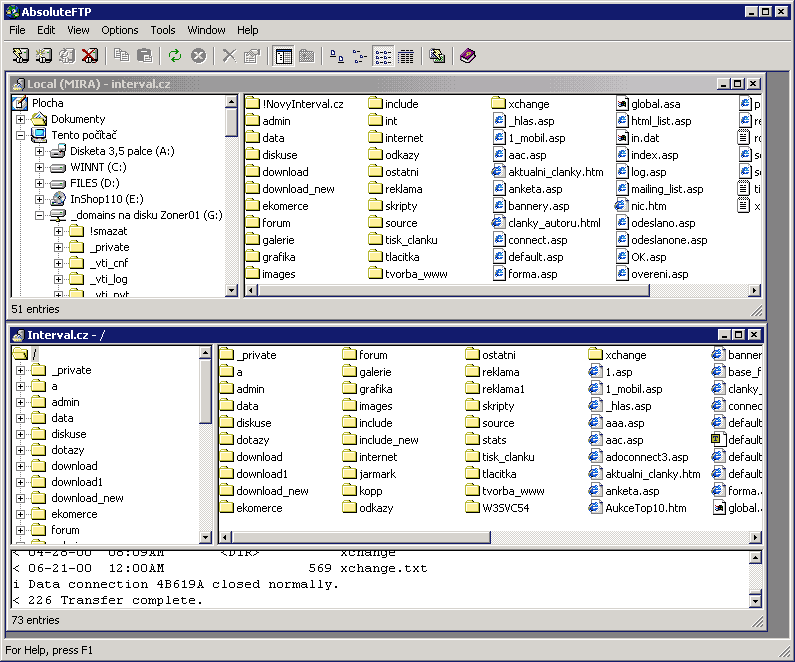Open the Tools menu
The image size is (795, 662).
click(x=163, y=30)
